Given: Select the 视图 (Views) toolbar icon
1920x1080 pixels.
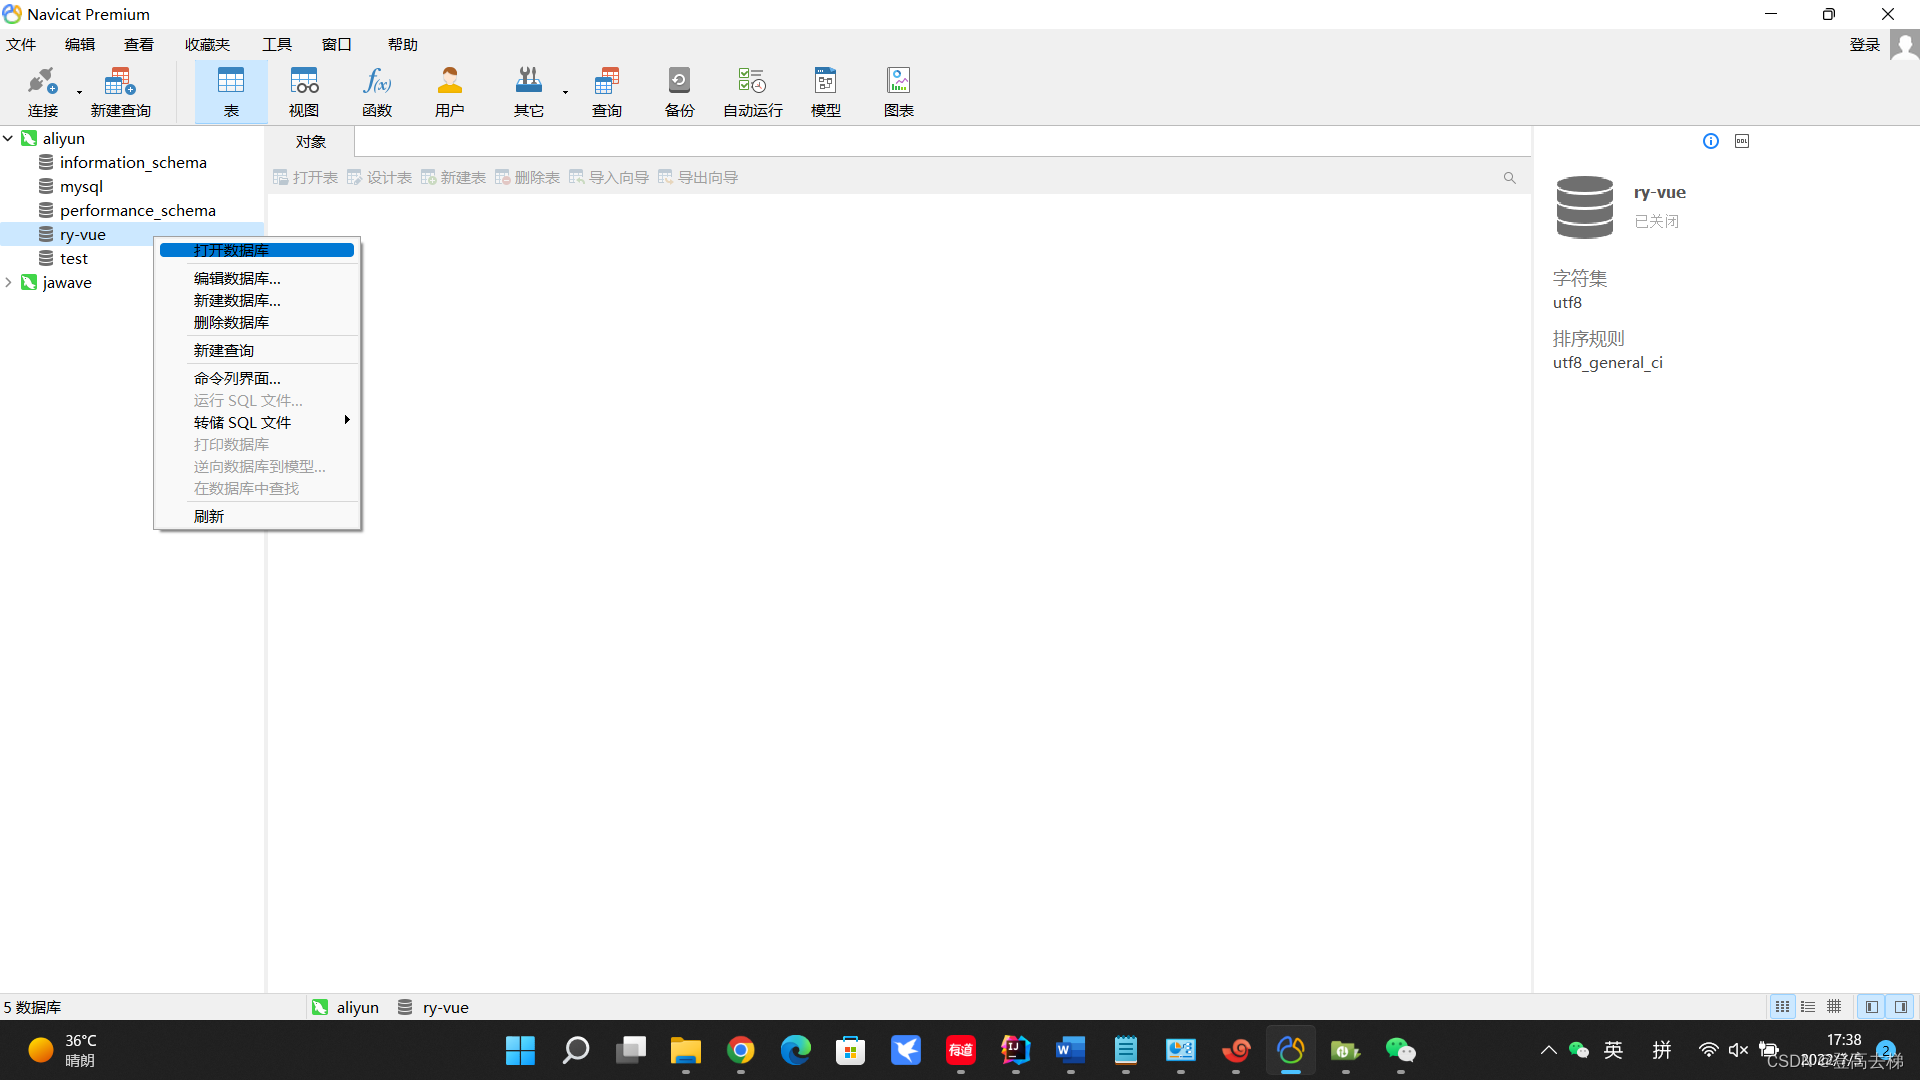Looking at the screenshot, I should click(304, 90).
